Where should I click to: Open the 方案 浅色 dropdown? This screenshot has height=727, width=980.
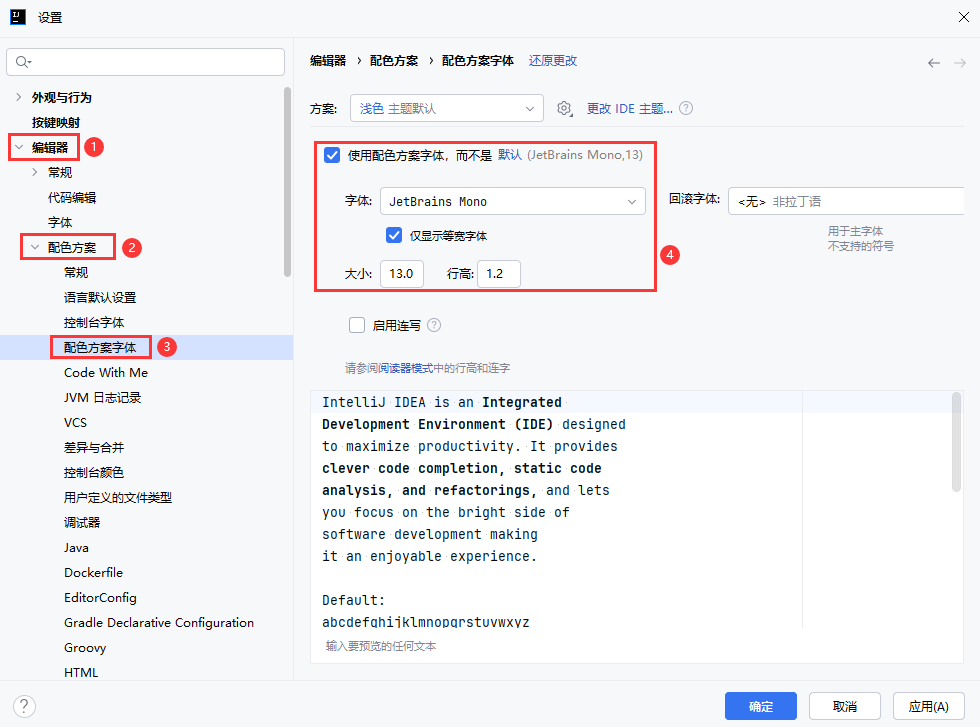[x=446, y=108]
